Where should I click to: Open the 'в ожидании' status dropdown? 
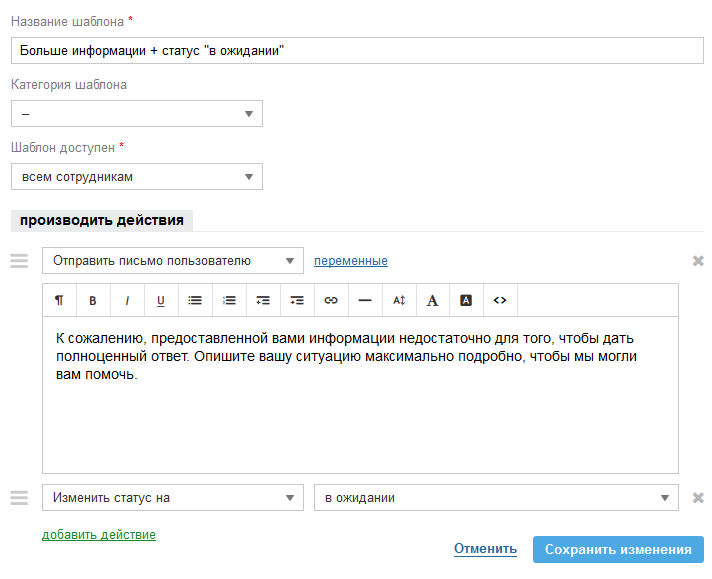click(496, 498)
